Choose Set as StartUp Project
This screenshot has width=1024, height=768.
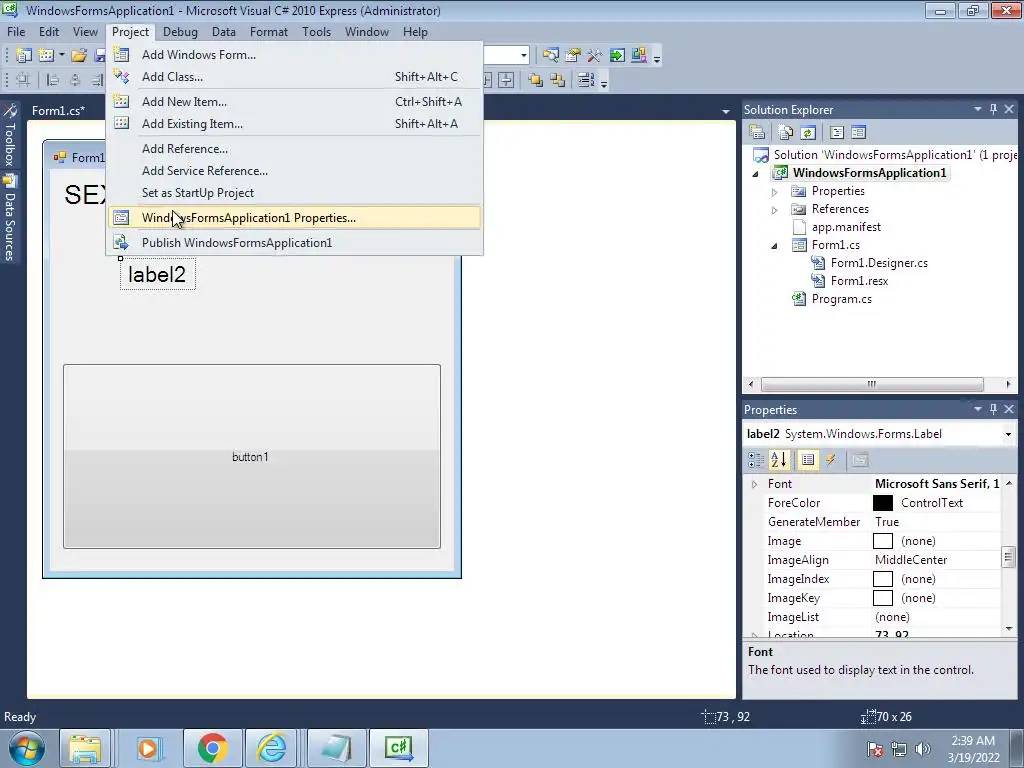coord(295,193)
